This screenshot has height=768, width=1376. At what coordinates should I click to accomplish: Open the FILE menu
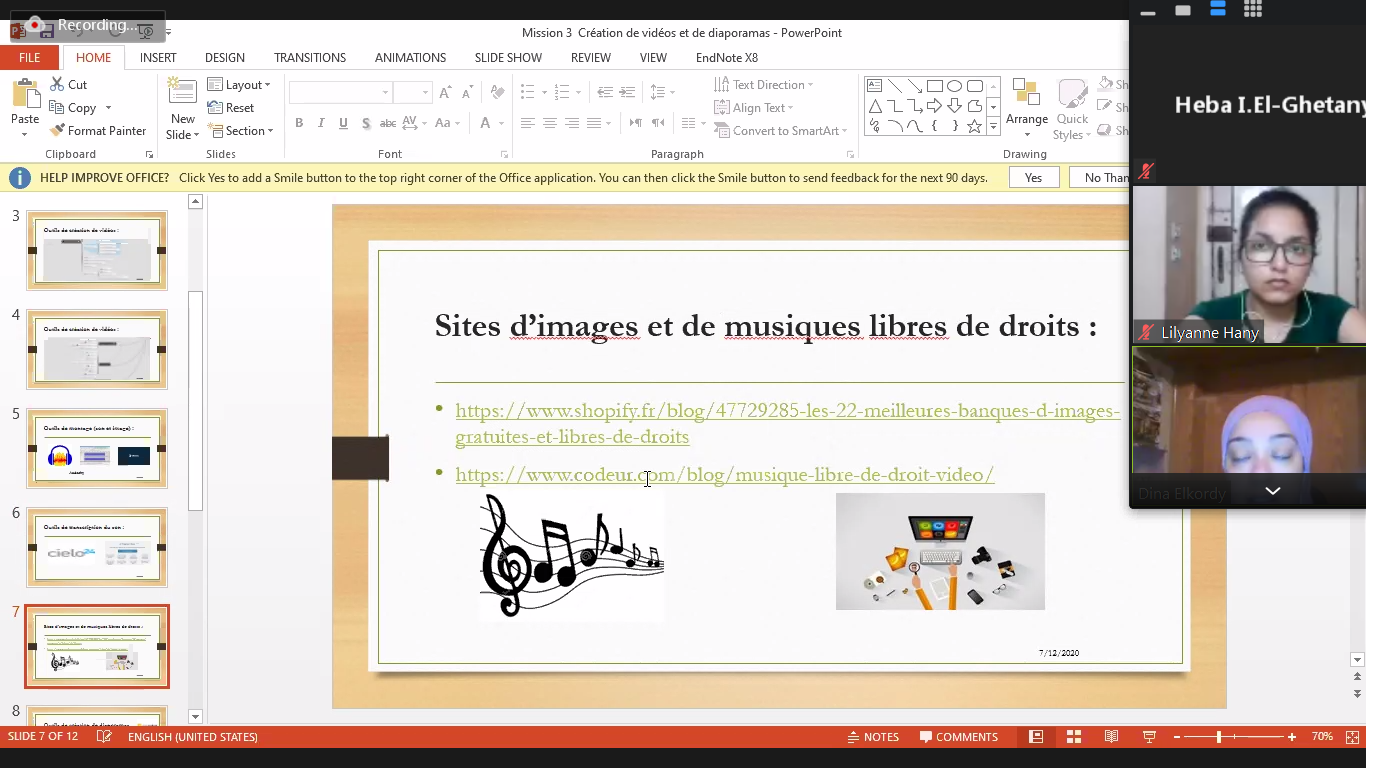point(29,58)
